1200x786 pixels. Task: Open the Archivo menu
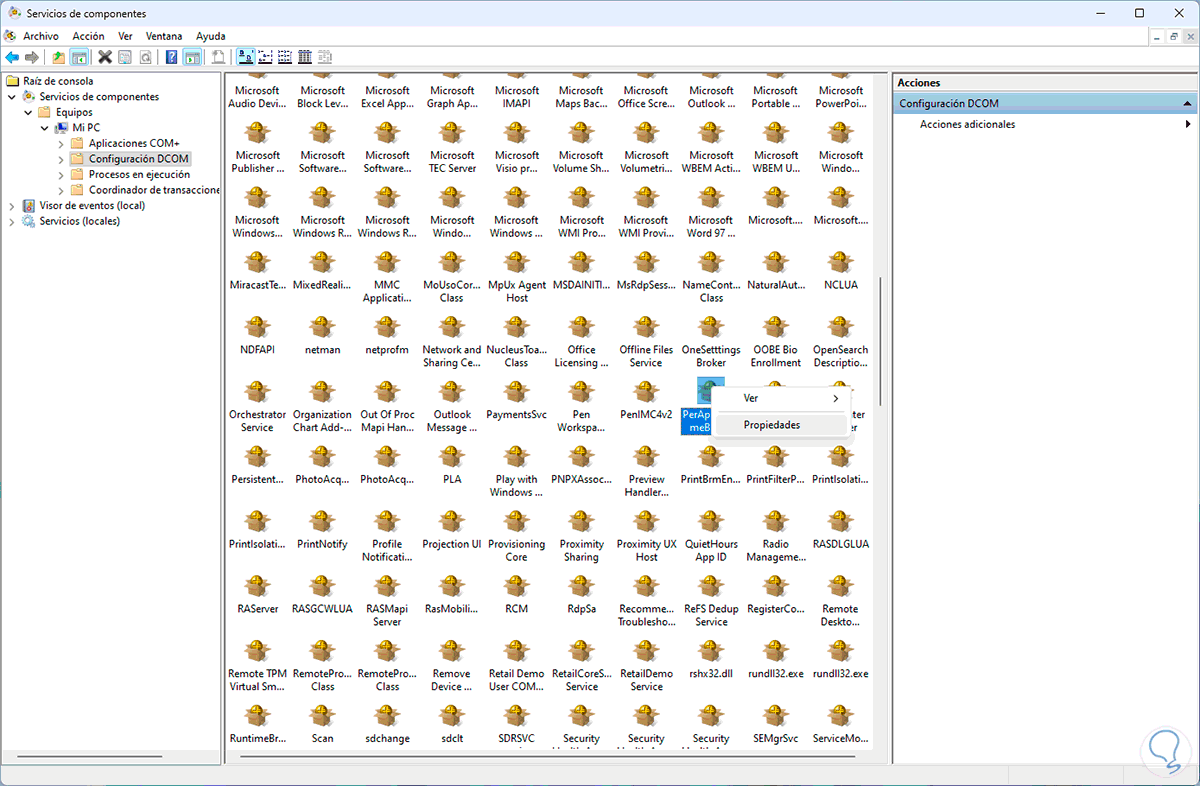tap(41, 36)
